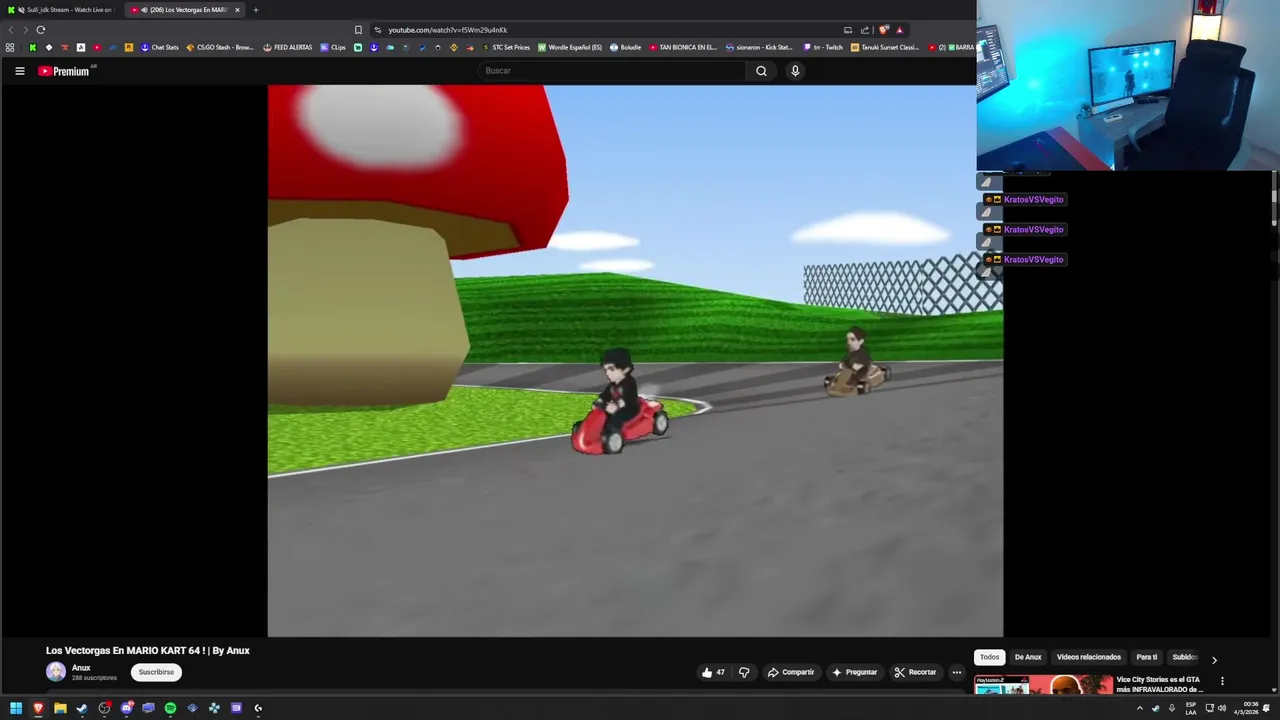Open the Wordle Español bookmark
1280x720 pixels.
pos(570,47)
